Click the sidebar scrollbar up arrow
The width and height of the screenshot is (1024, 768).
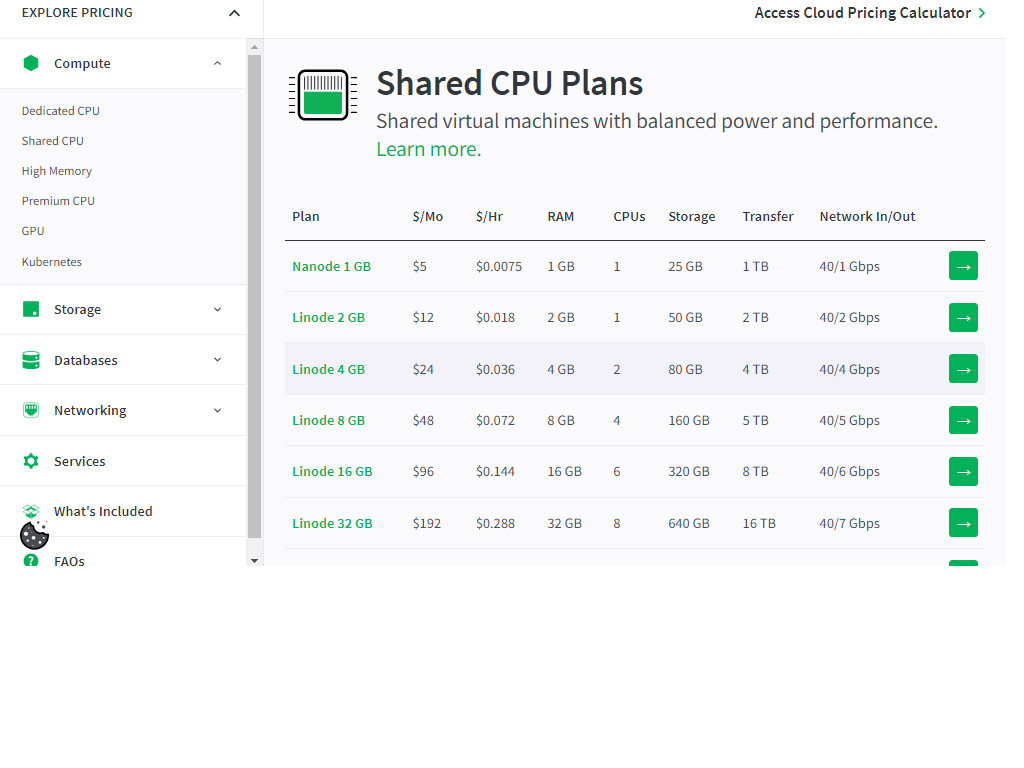coord(255,47)
